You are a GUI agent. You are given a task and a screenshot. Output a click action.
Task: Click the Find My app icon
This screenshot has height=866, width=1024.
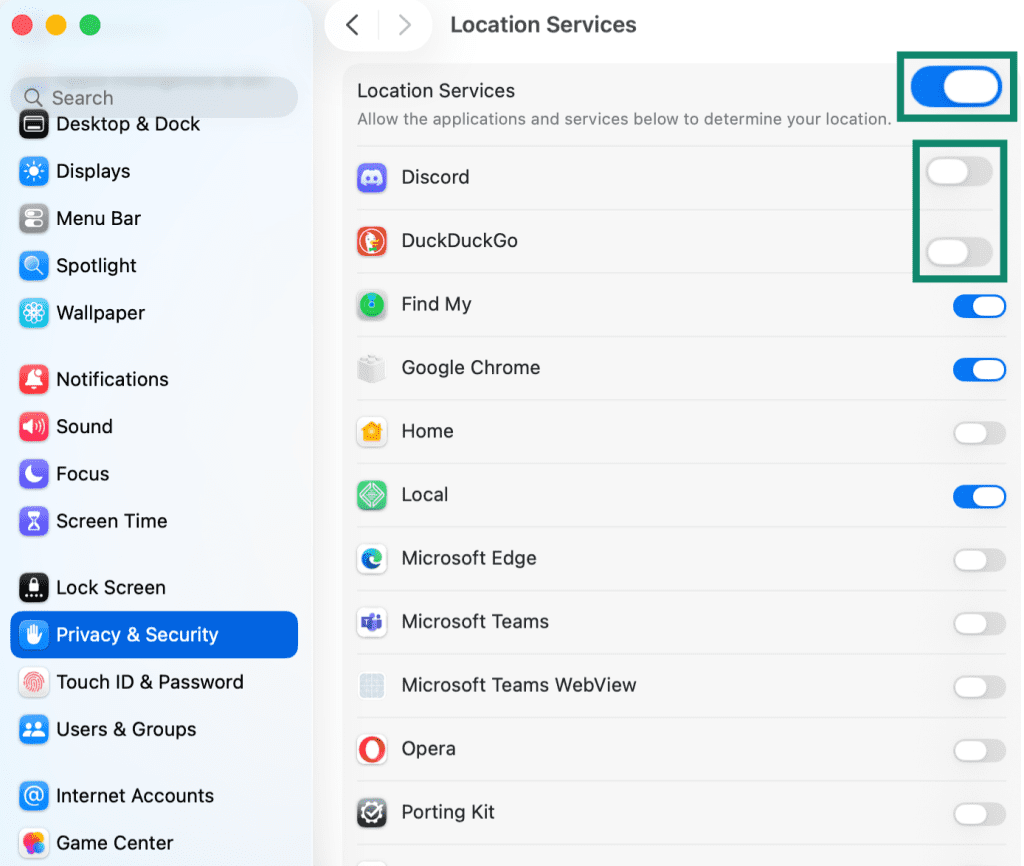(372, 304)
